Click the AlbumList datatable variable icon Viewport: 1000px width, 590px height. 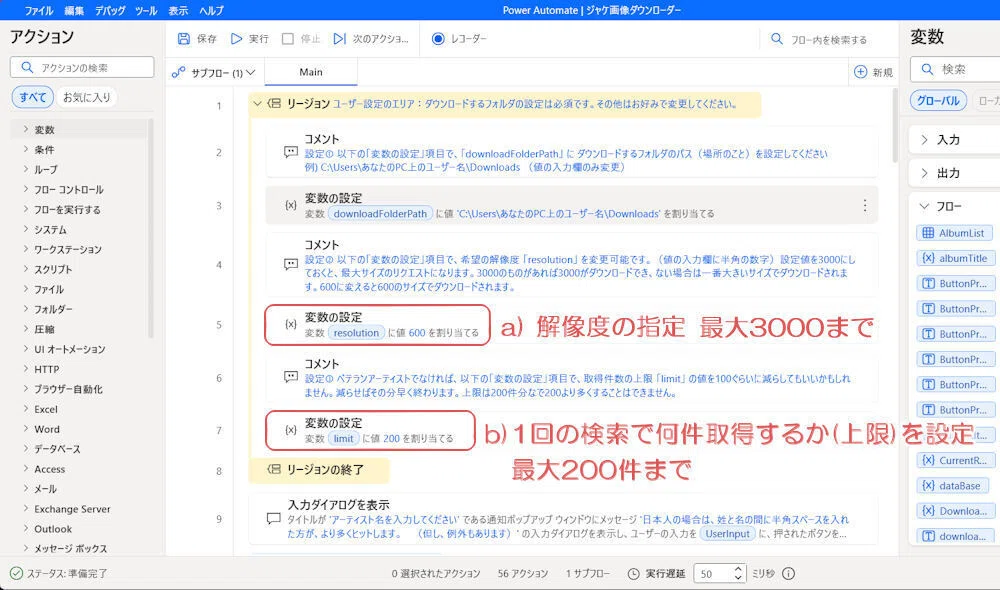[x=929, y=233]
